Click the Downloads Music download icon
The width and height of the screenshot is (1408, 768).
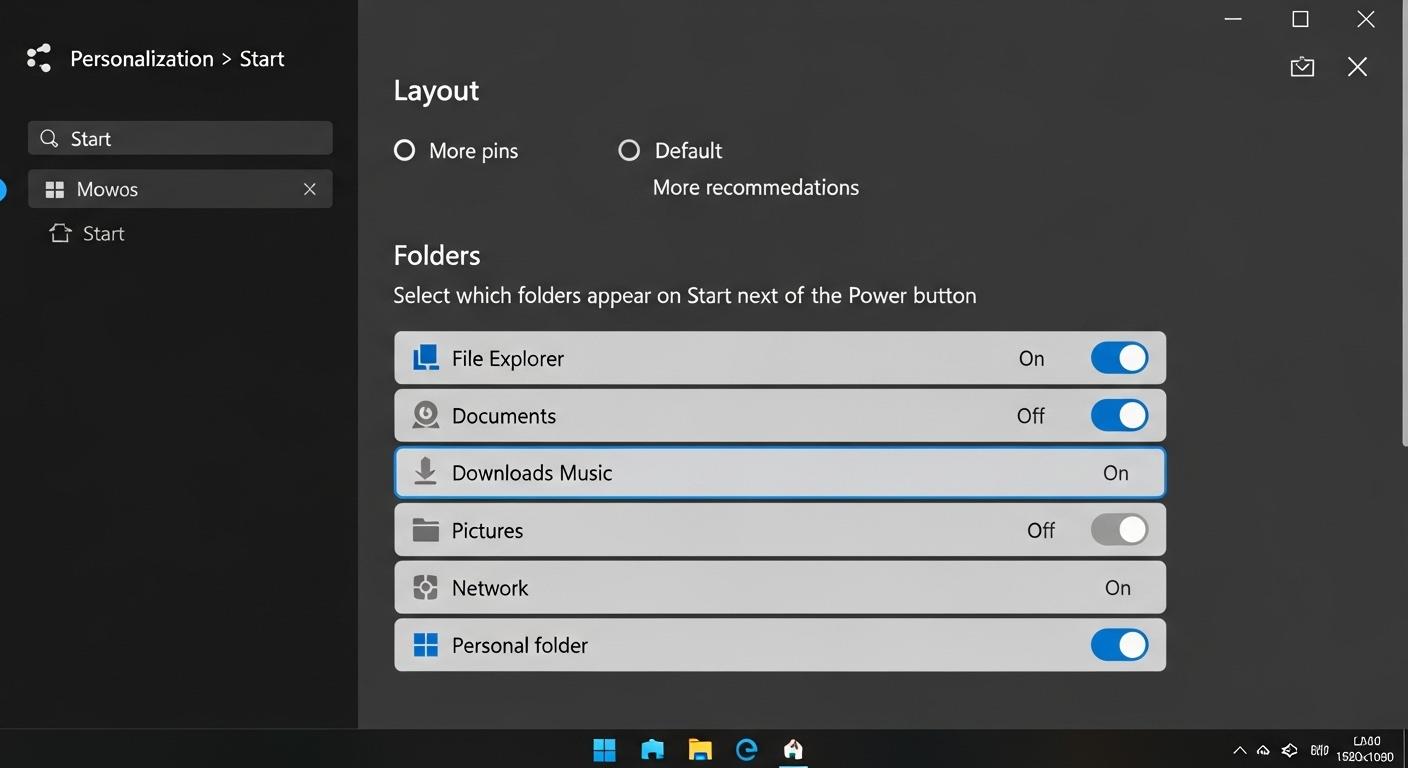click(425, 471)
